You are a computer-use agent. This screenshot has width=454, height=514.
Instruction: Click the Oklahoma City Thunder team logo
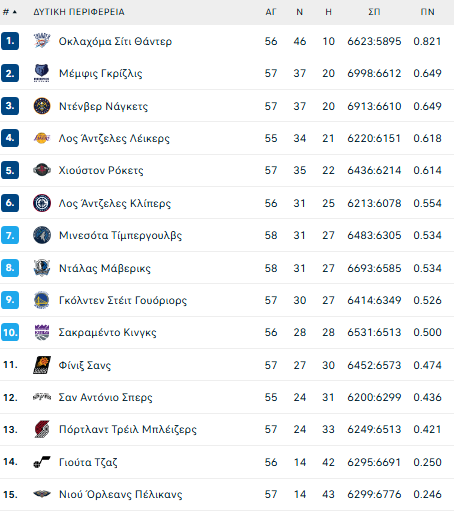(x=42, y=41)
